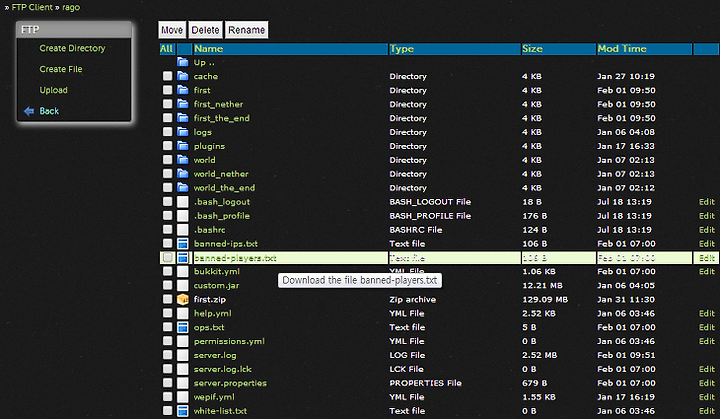The image size is (720, 419).
Task: Tick the checkbox for custom.jar
Action: (x=168, y=285)
